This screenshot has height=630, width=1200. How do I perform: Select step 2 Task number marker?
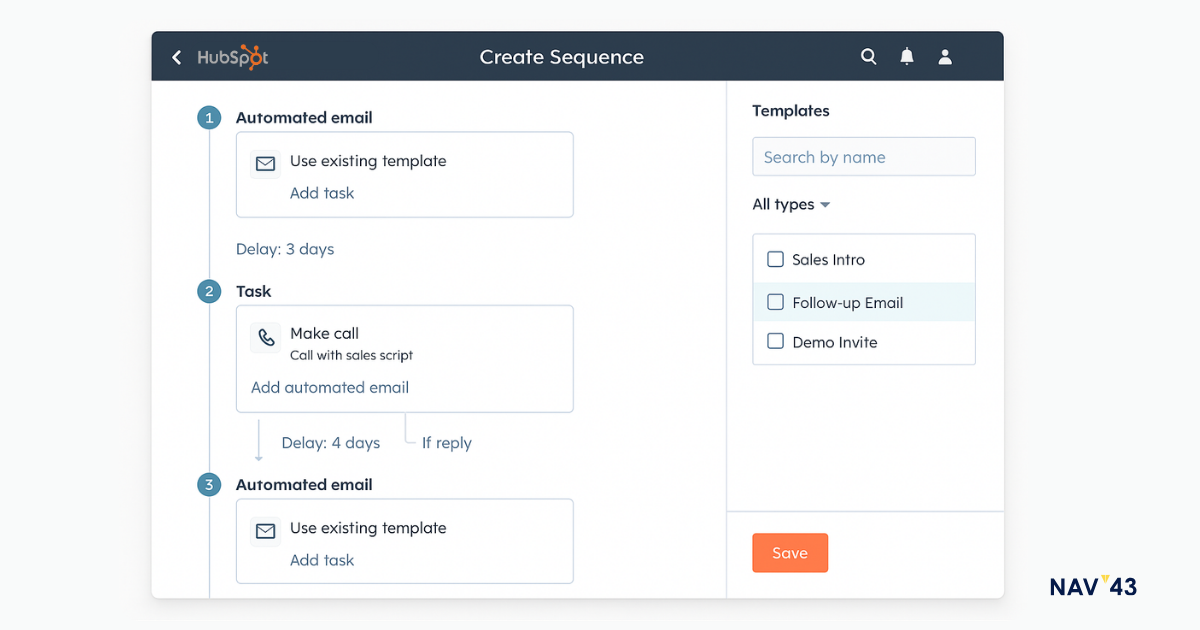[209, 292]
